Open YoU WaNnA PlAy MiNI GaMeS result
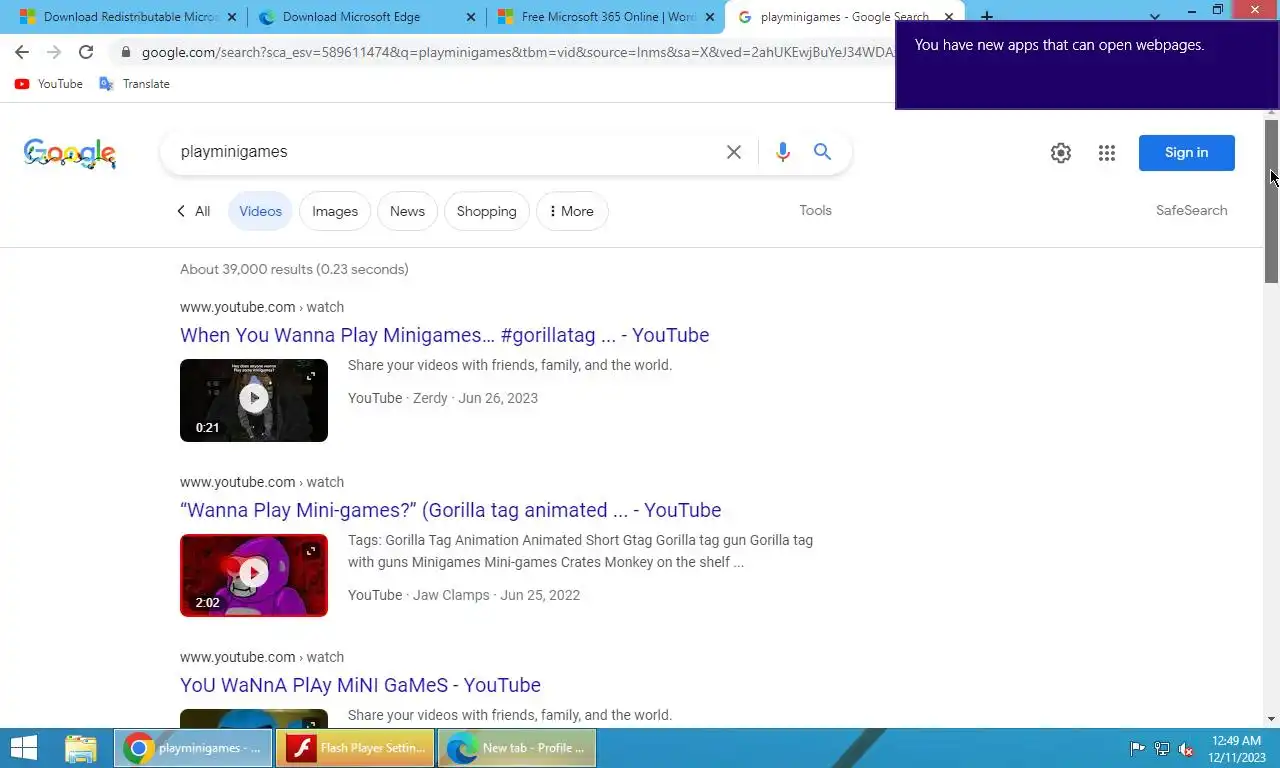1280x768 pixels. point(360,685)
